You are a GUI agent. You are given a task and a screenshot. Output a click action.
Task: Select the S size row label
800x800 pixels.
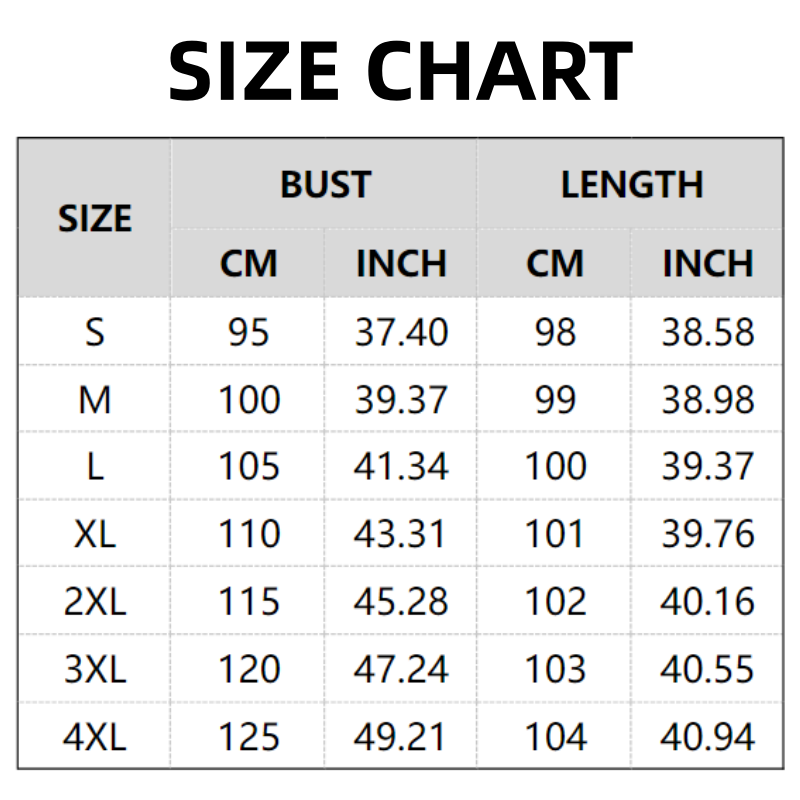coord(95,331)
